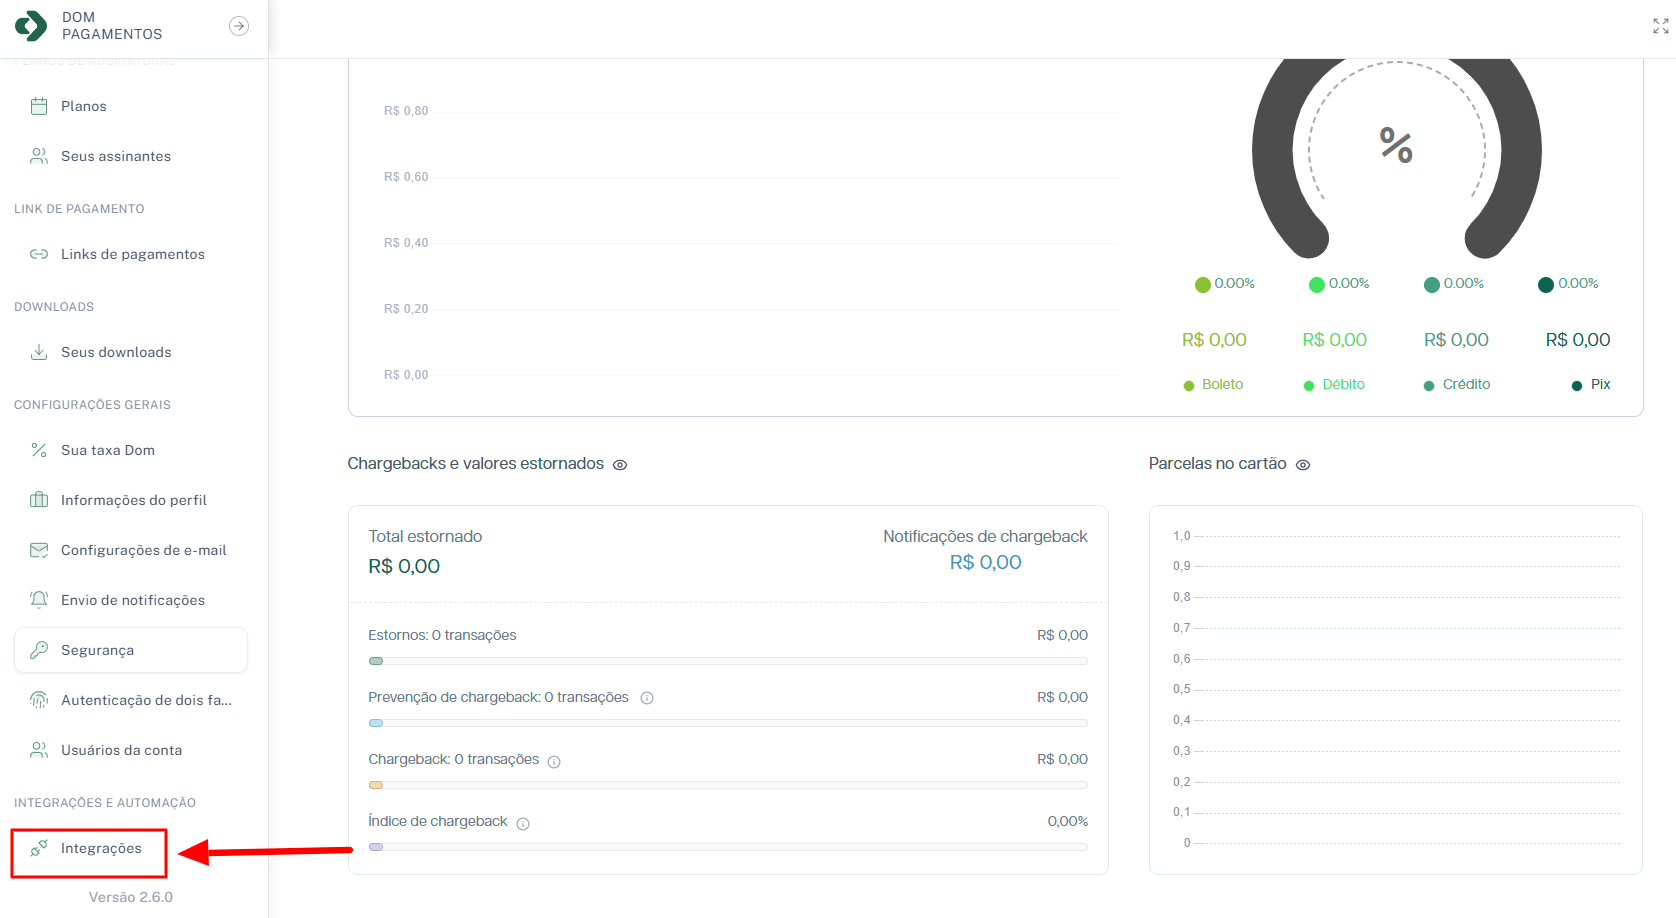The image size is (1676, 918).
Task: Click the Estornos progress bar
Action: (727, 661)
